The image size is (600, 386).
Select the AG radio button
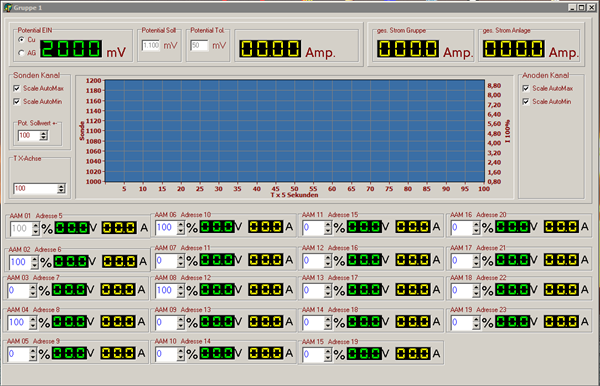pos(21,53)
